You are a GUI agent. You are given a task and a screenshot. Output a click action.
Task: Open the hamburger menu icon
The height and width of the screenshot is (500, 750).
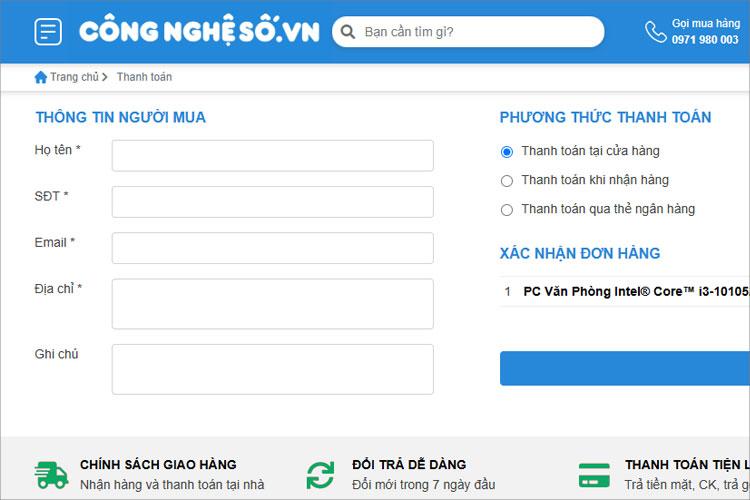pos(48,32)
